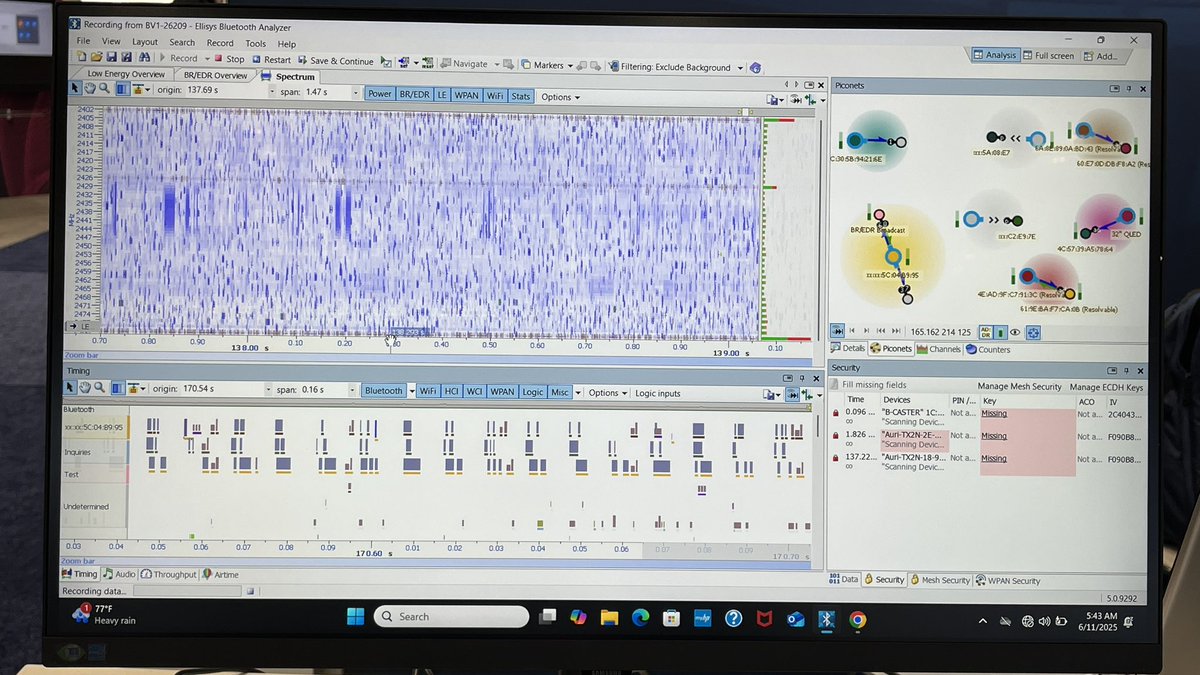Select the hand pan tool in Timing toolbar

pos(87,388)
